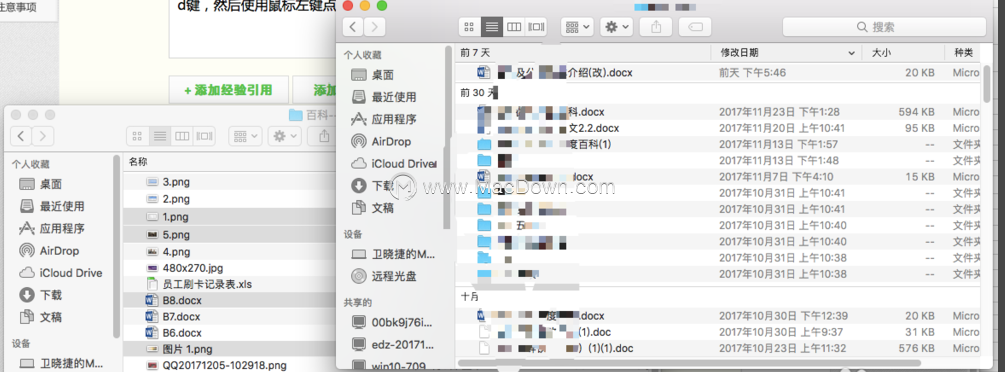Switch rear Finder window to list view
The width and height of the screenshot is (1005, 372).
[160, 136]
